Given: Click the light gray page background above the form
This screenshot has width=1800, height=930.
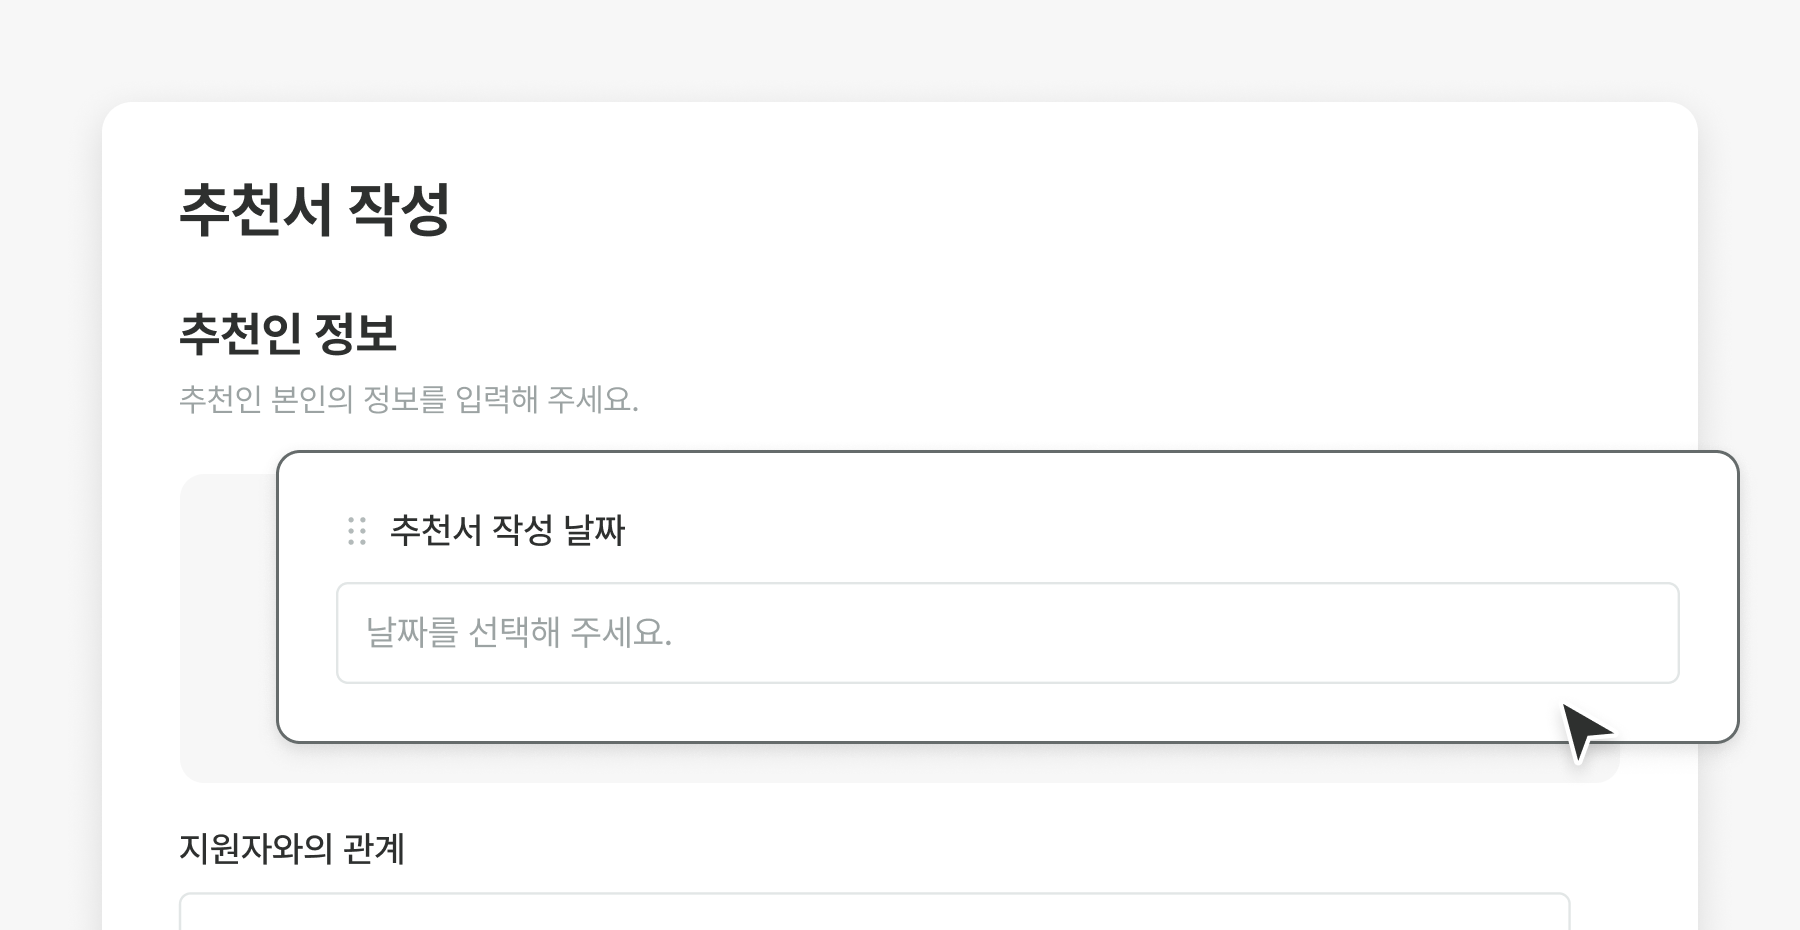Looking at the screenshot, I should pyautogui.click(x=900, y=50).
